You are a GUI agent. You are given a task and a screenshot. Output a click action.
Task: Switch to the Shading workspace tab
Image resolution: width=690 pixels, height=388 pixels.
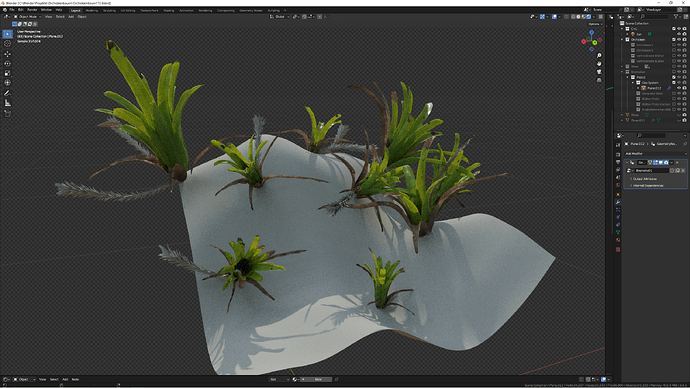click(169, 10)
